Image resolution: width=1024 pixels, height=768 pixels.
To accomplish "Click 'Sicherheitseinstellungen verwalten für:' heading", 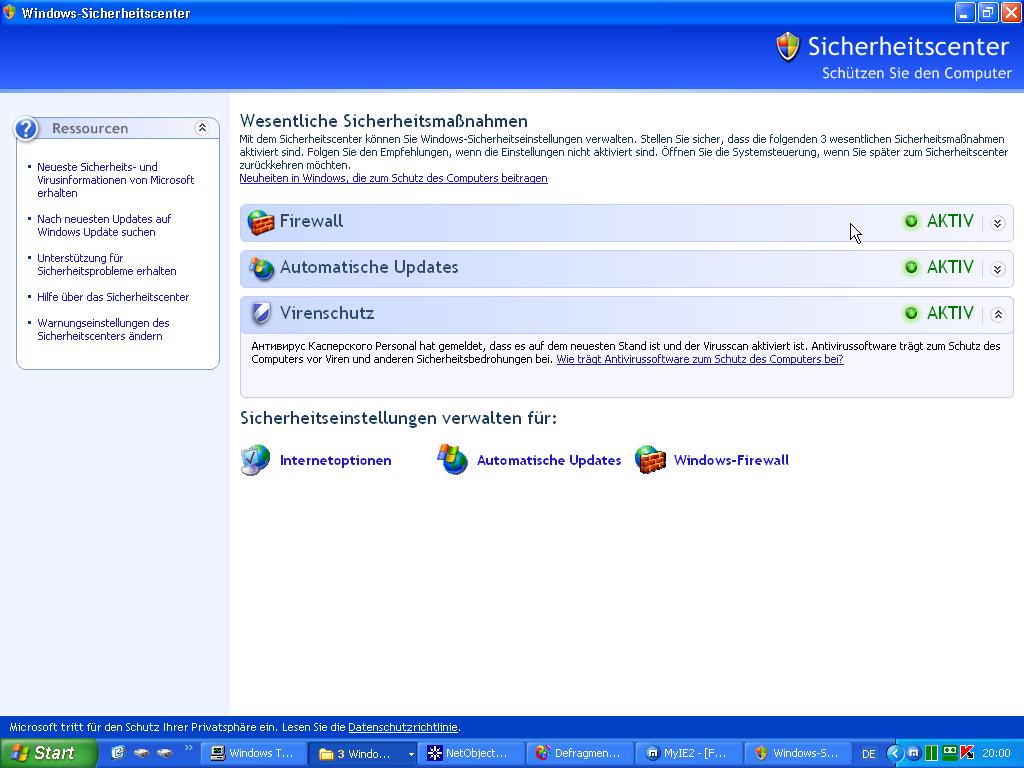I will [x=398, y=418].
